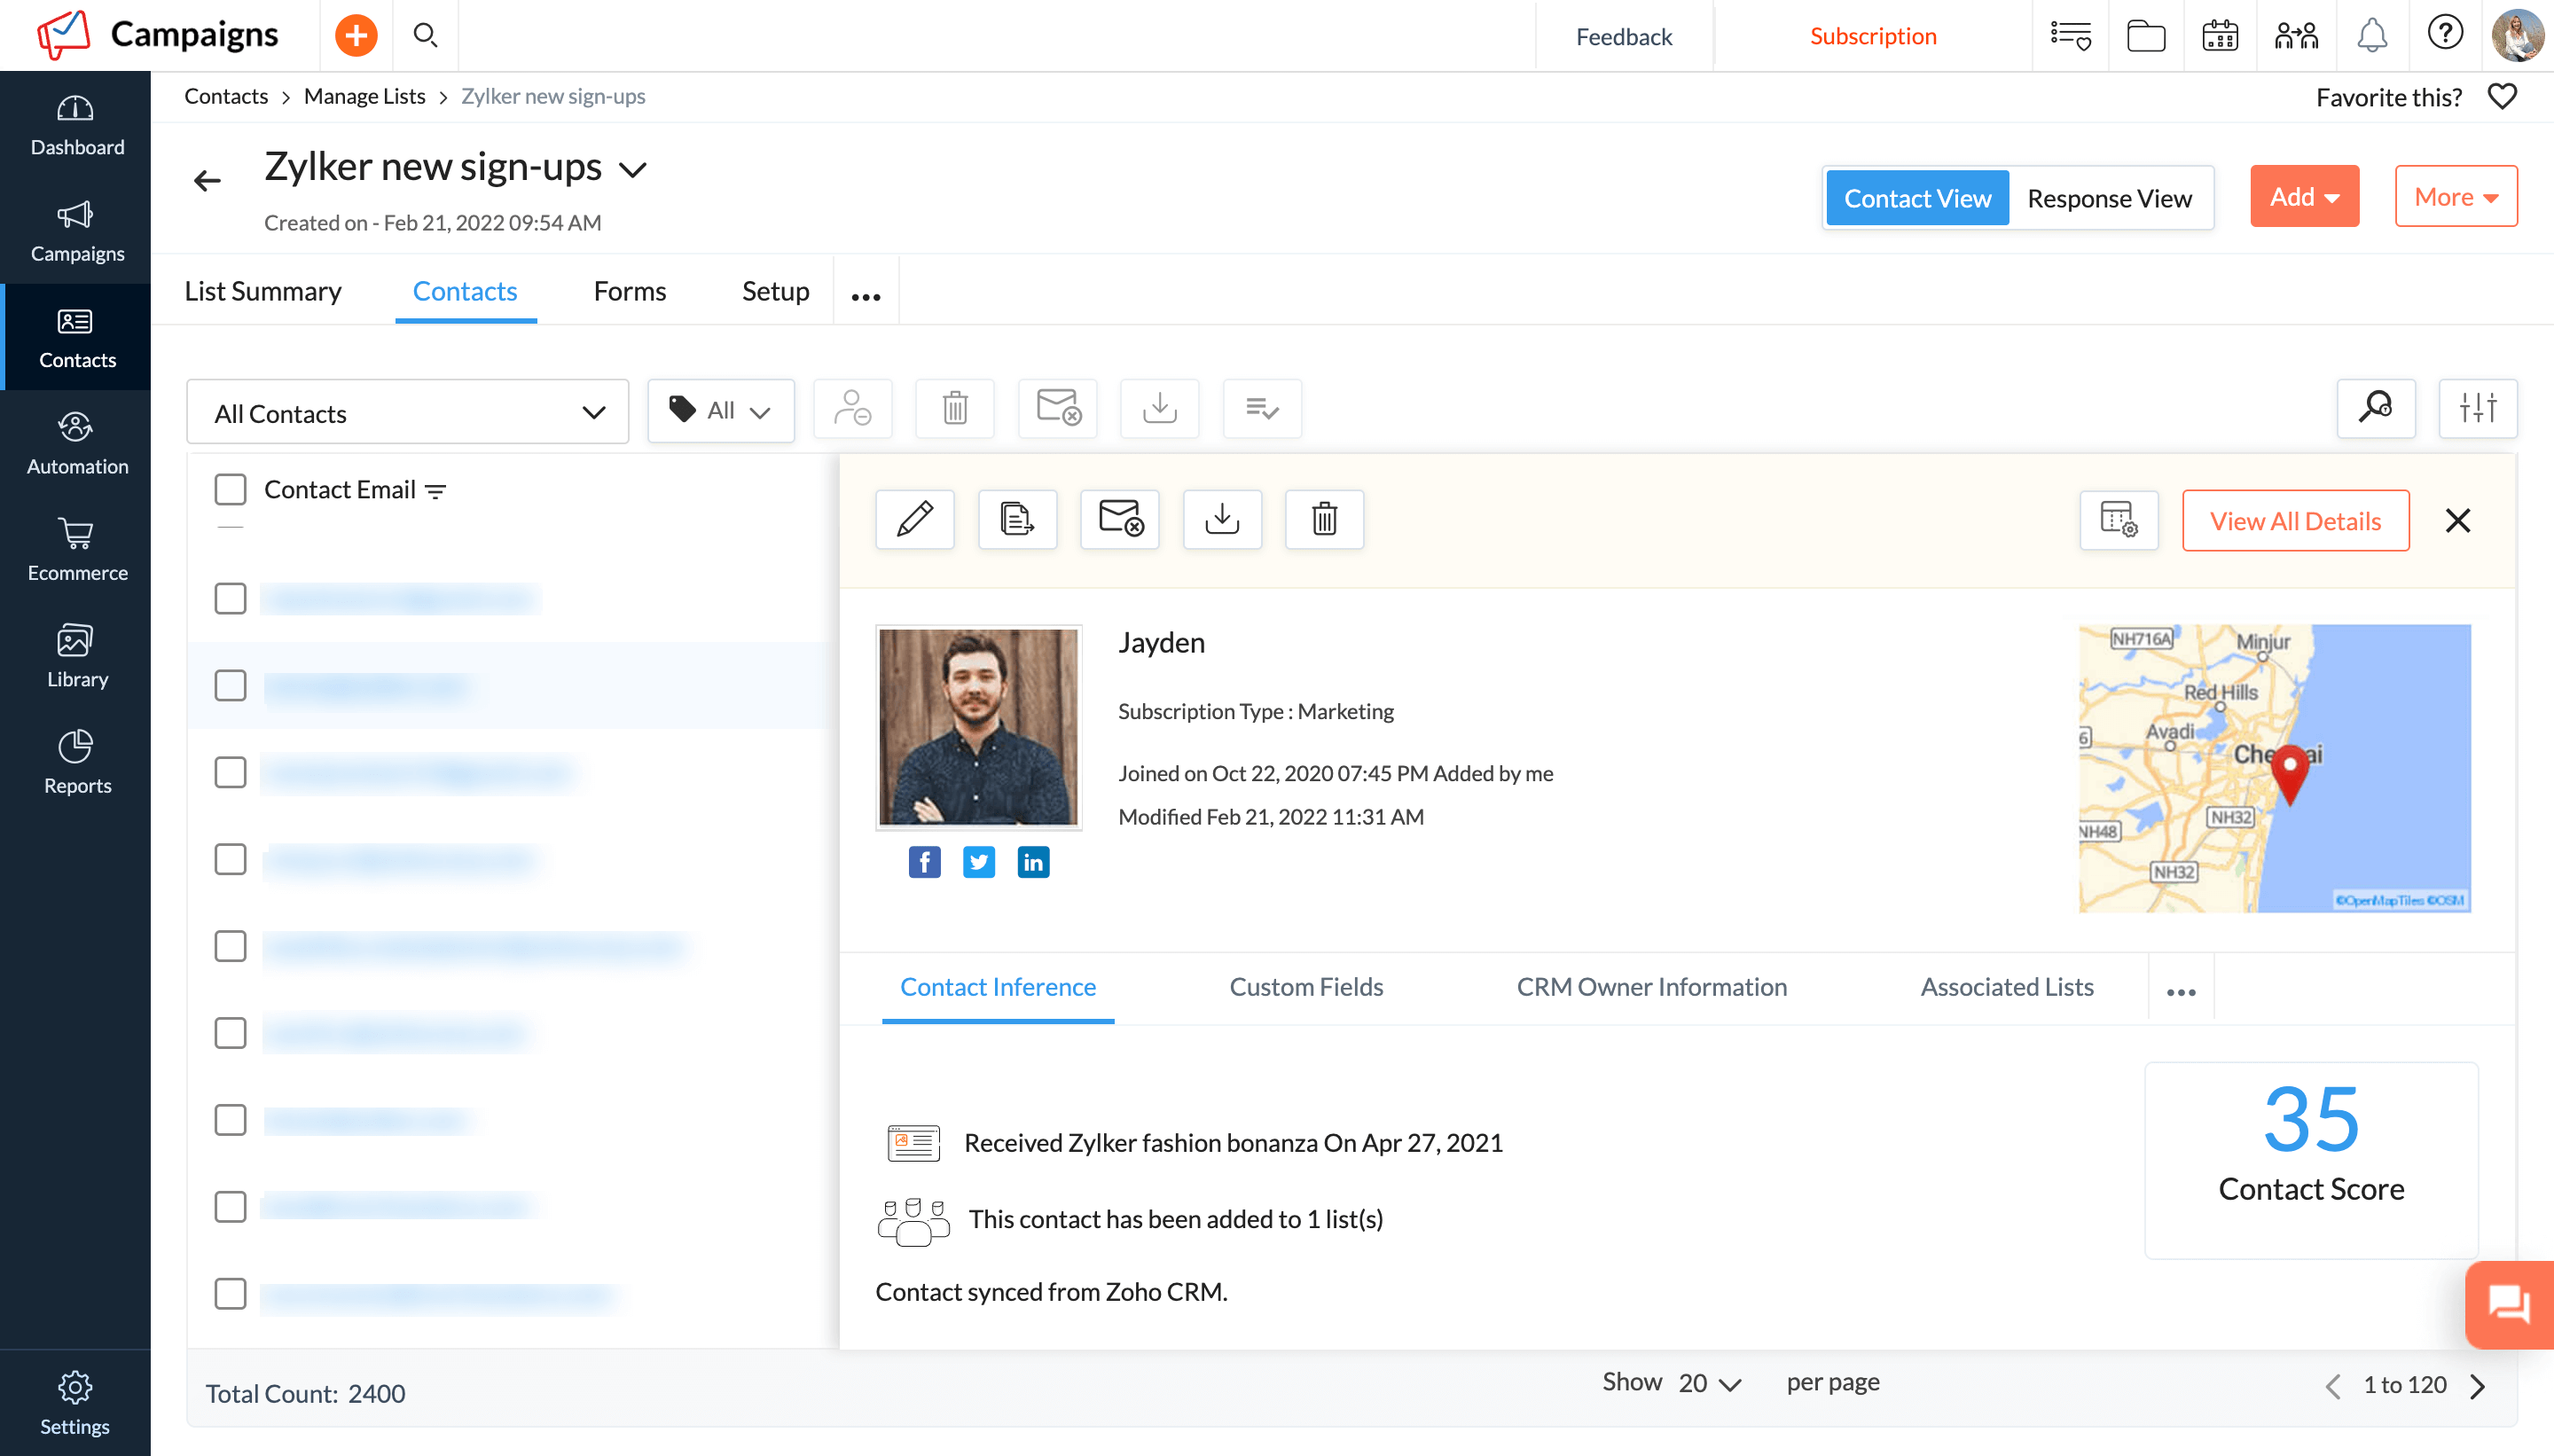Open the List Summary tab
The height and width of the screenshot is (1456, 2554).
coord(262,291)
